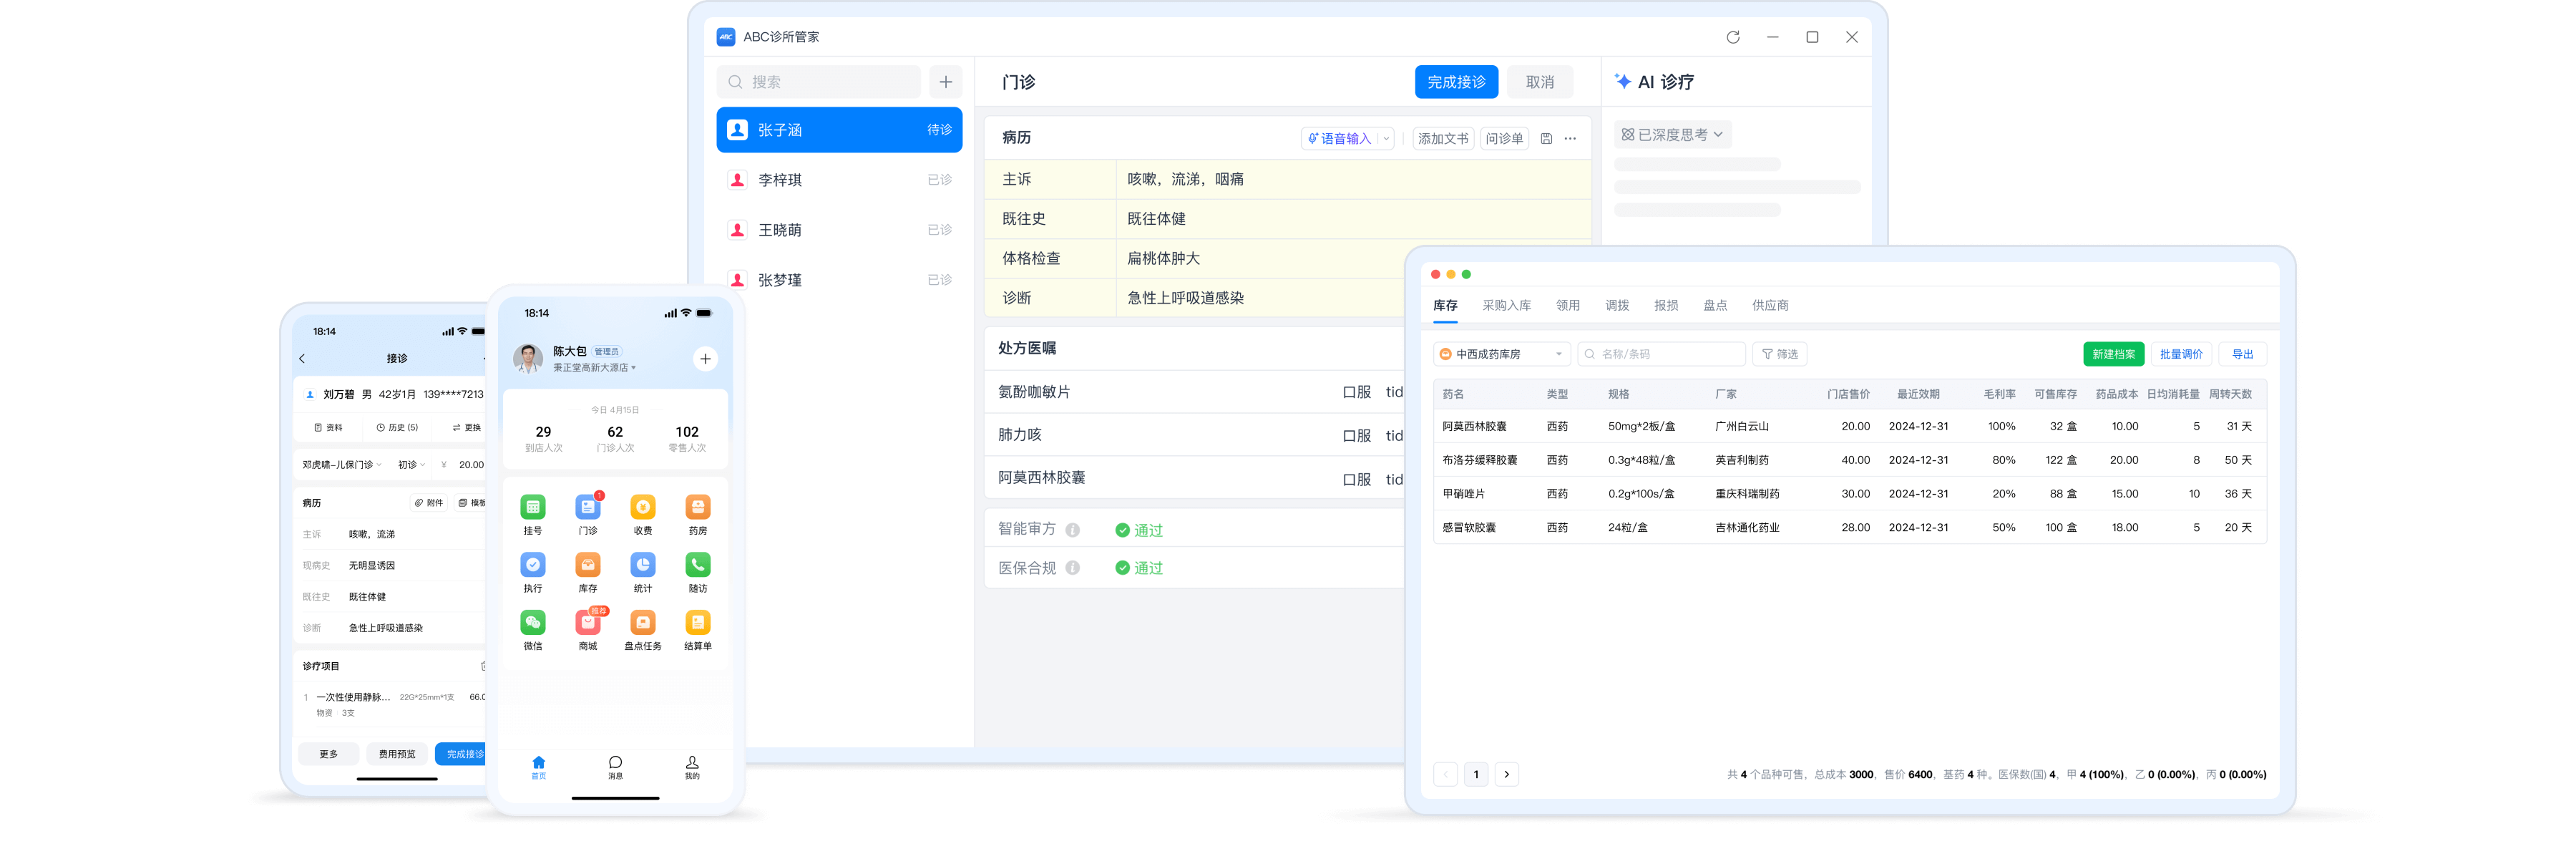
Task: Click the 名称/条码 search field
Action: [x=1661, y=354]
